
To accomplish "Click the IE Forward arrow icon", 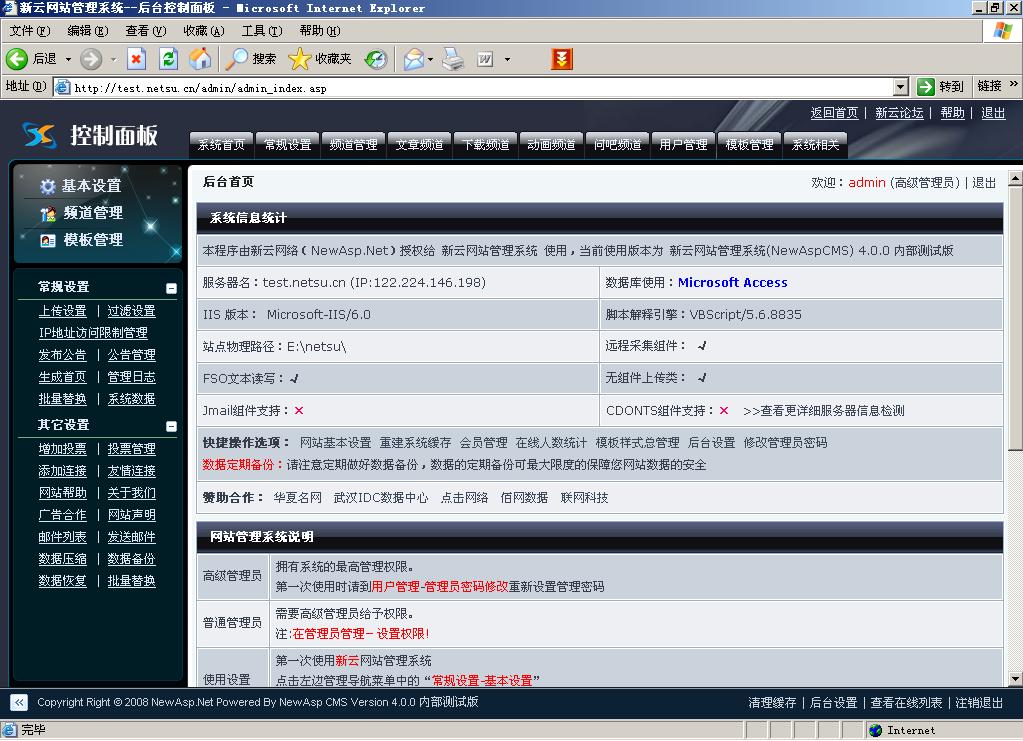I will point(91,59).
